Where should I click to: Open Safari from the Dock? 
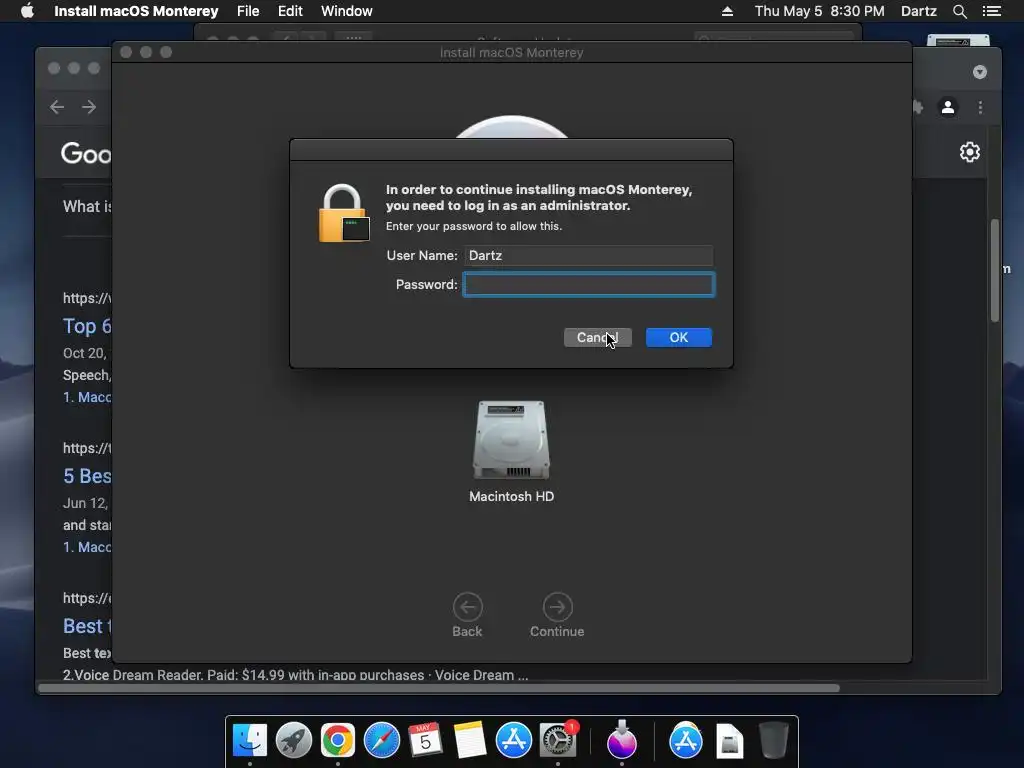(x=381, y=741)
